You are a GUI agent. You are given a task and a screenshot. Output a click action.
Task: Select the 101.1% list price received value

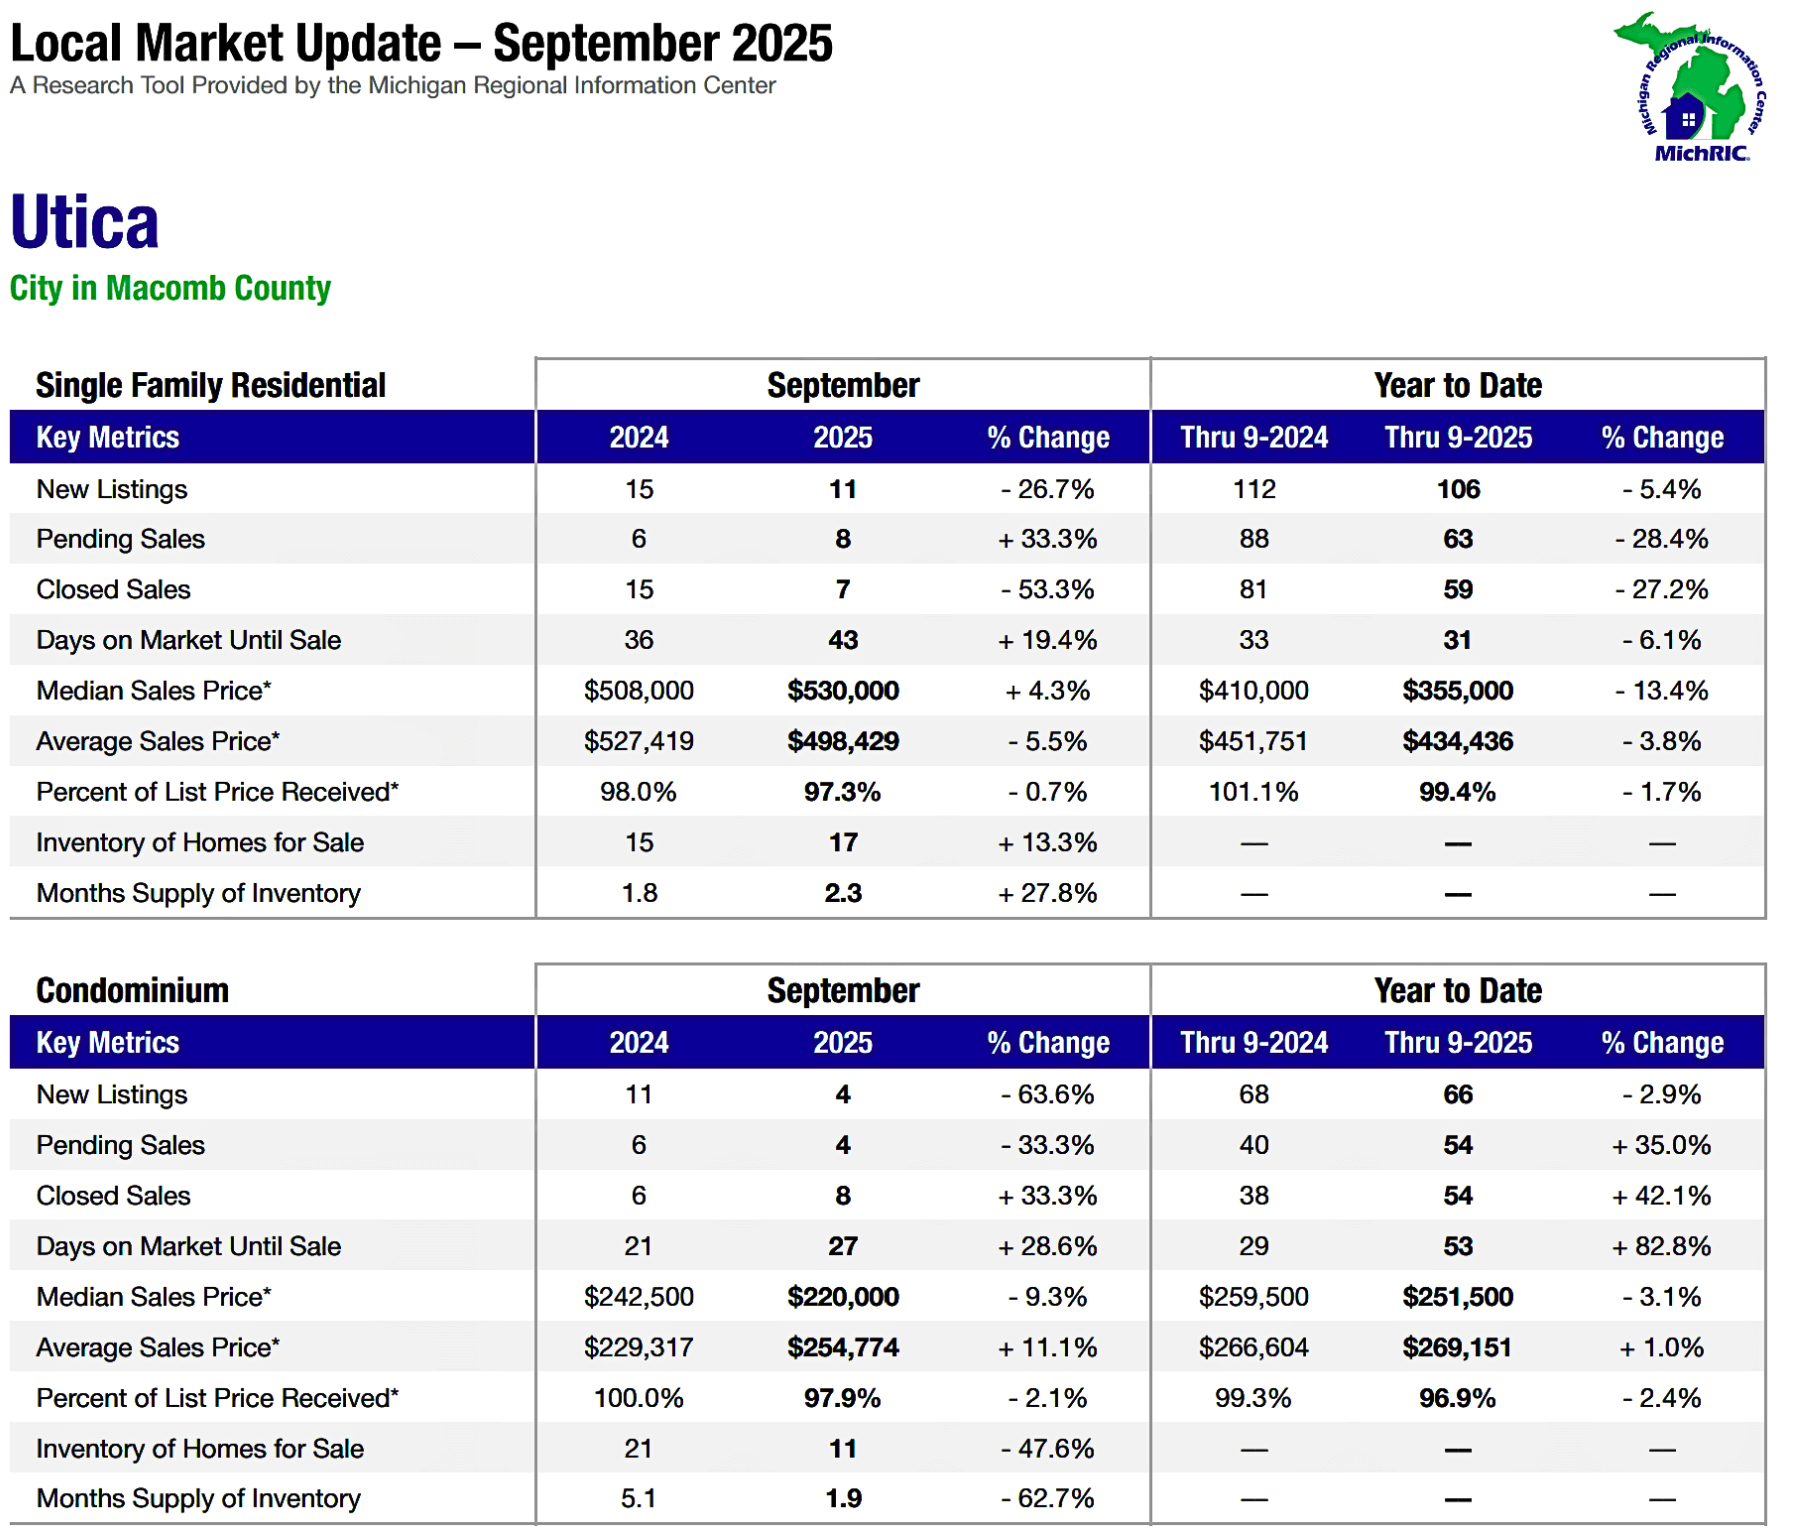(x=1253, y=792)
